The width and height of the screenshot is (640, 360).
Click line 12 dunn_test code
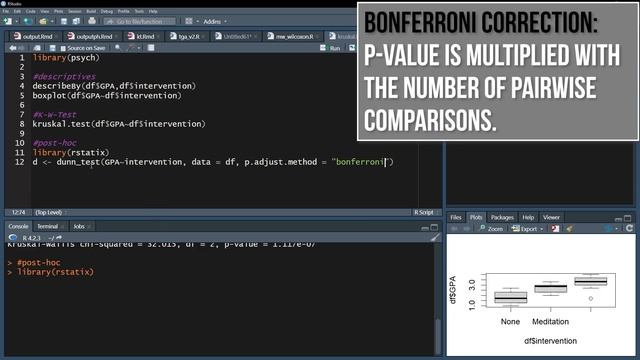click(213, 162)
